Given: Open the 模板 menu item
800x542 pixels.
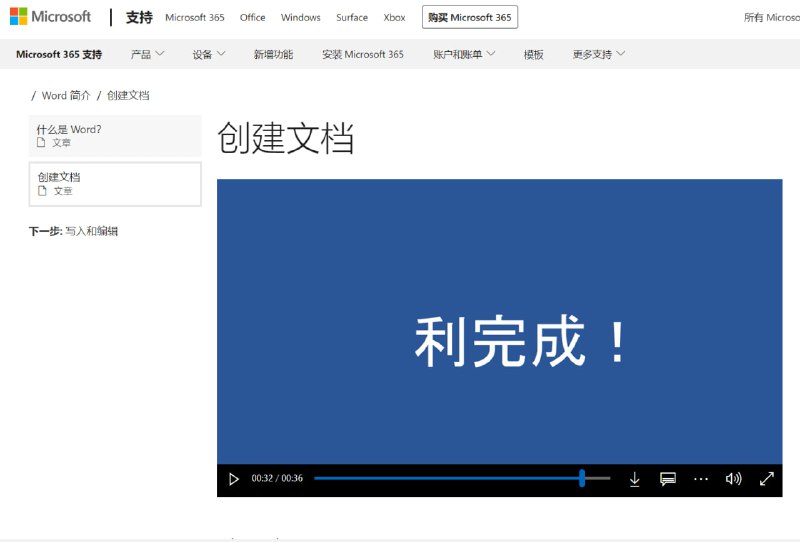Looking at the screenshot, I should (534, 54).
